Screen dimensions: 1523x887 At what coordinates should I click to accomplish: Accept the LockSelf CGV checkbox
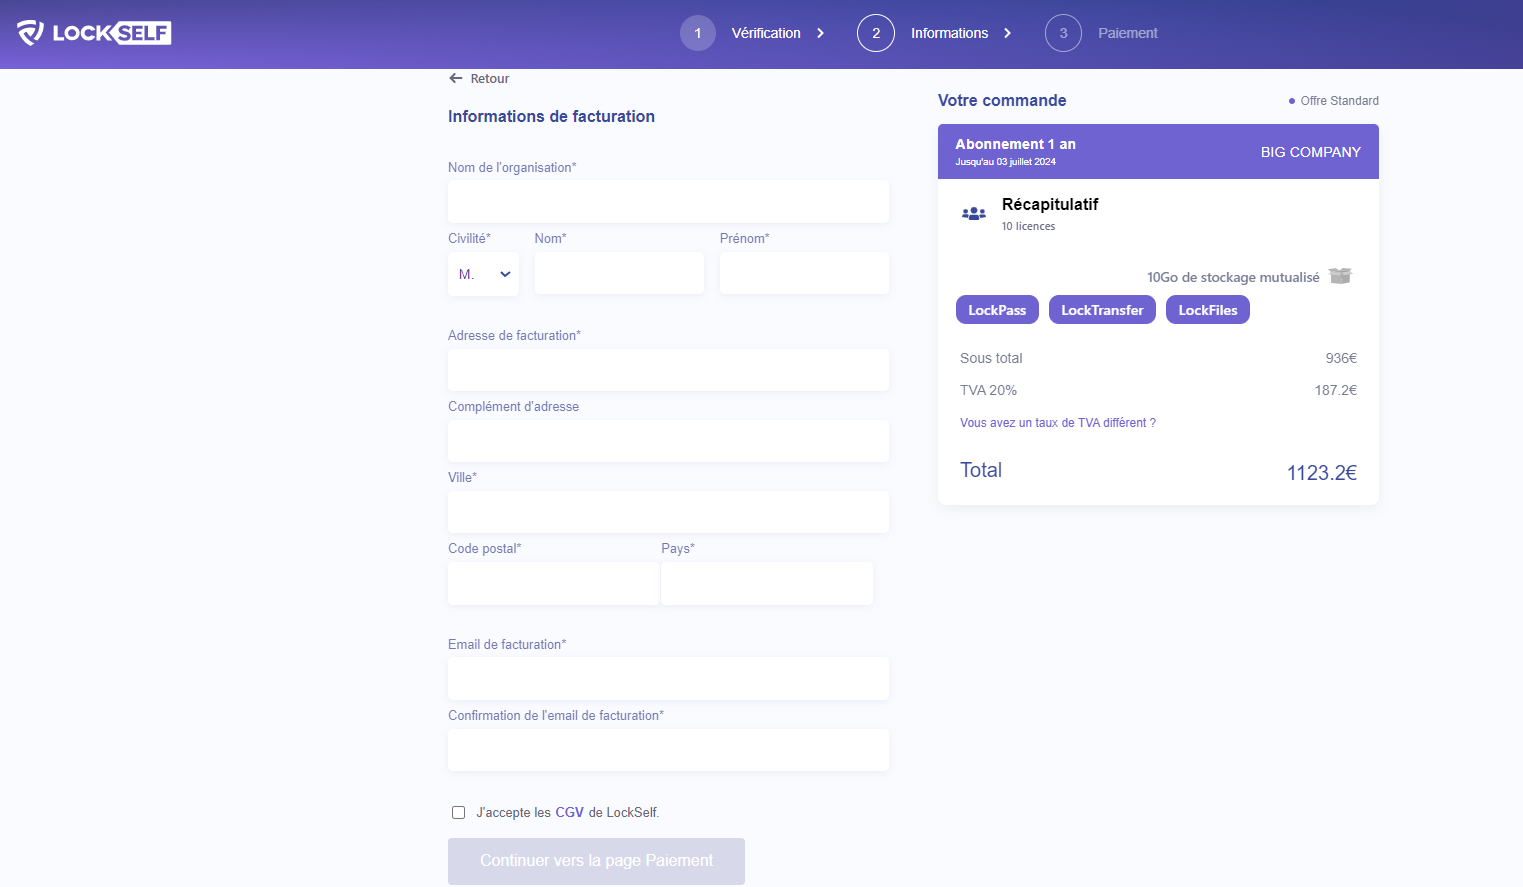coord(458,812)
